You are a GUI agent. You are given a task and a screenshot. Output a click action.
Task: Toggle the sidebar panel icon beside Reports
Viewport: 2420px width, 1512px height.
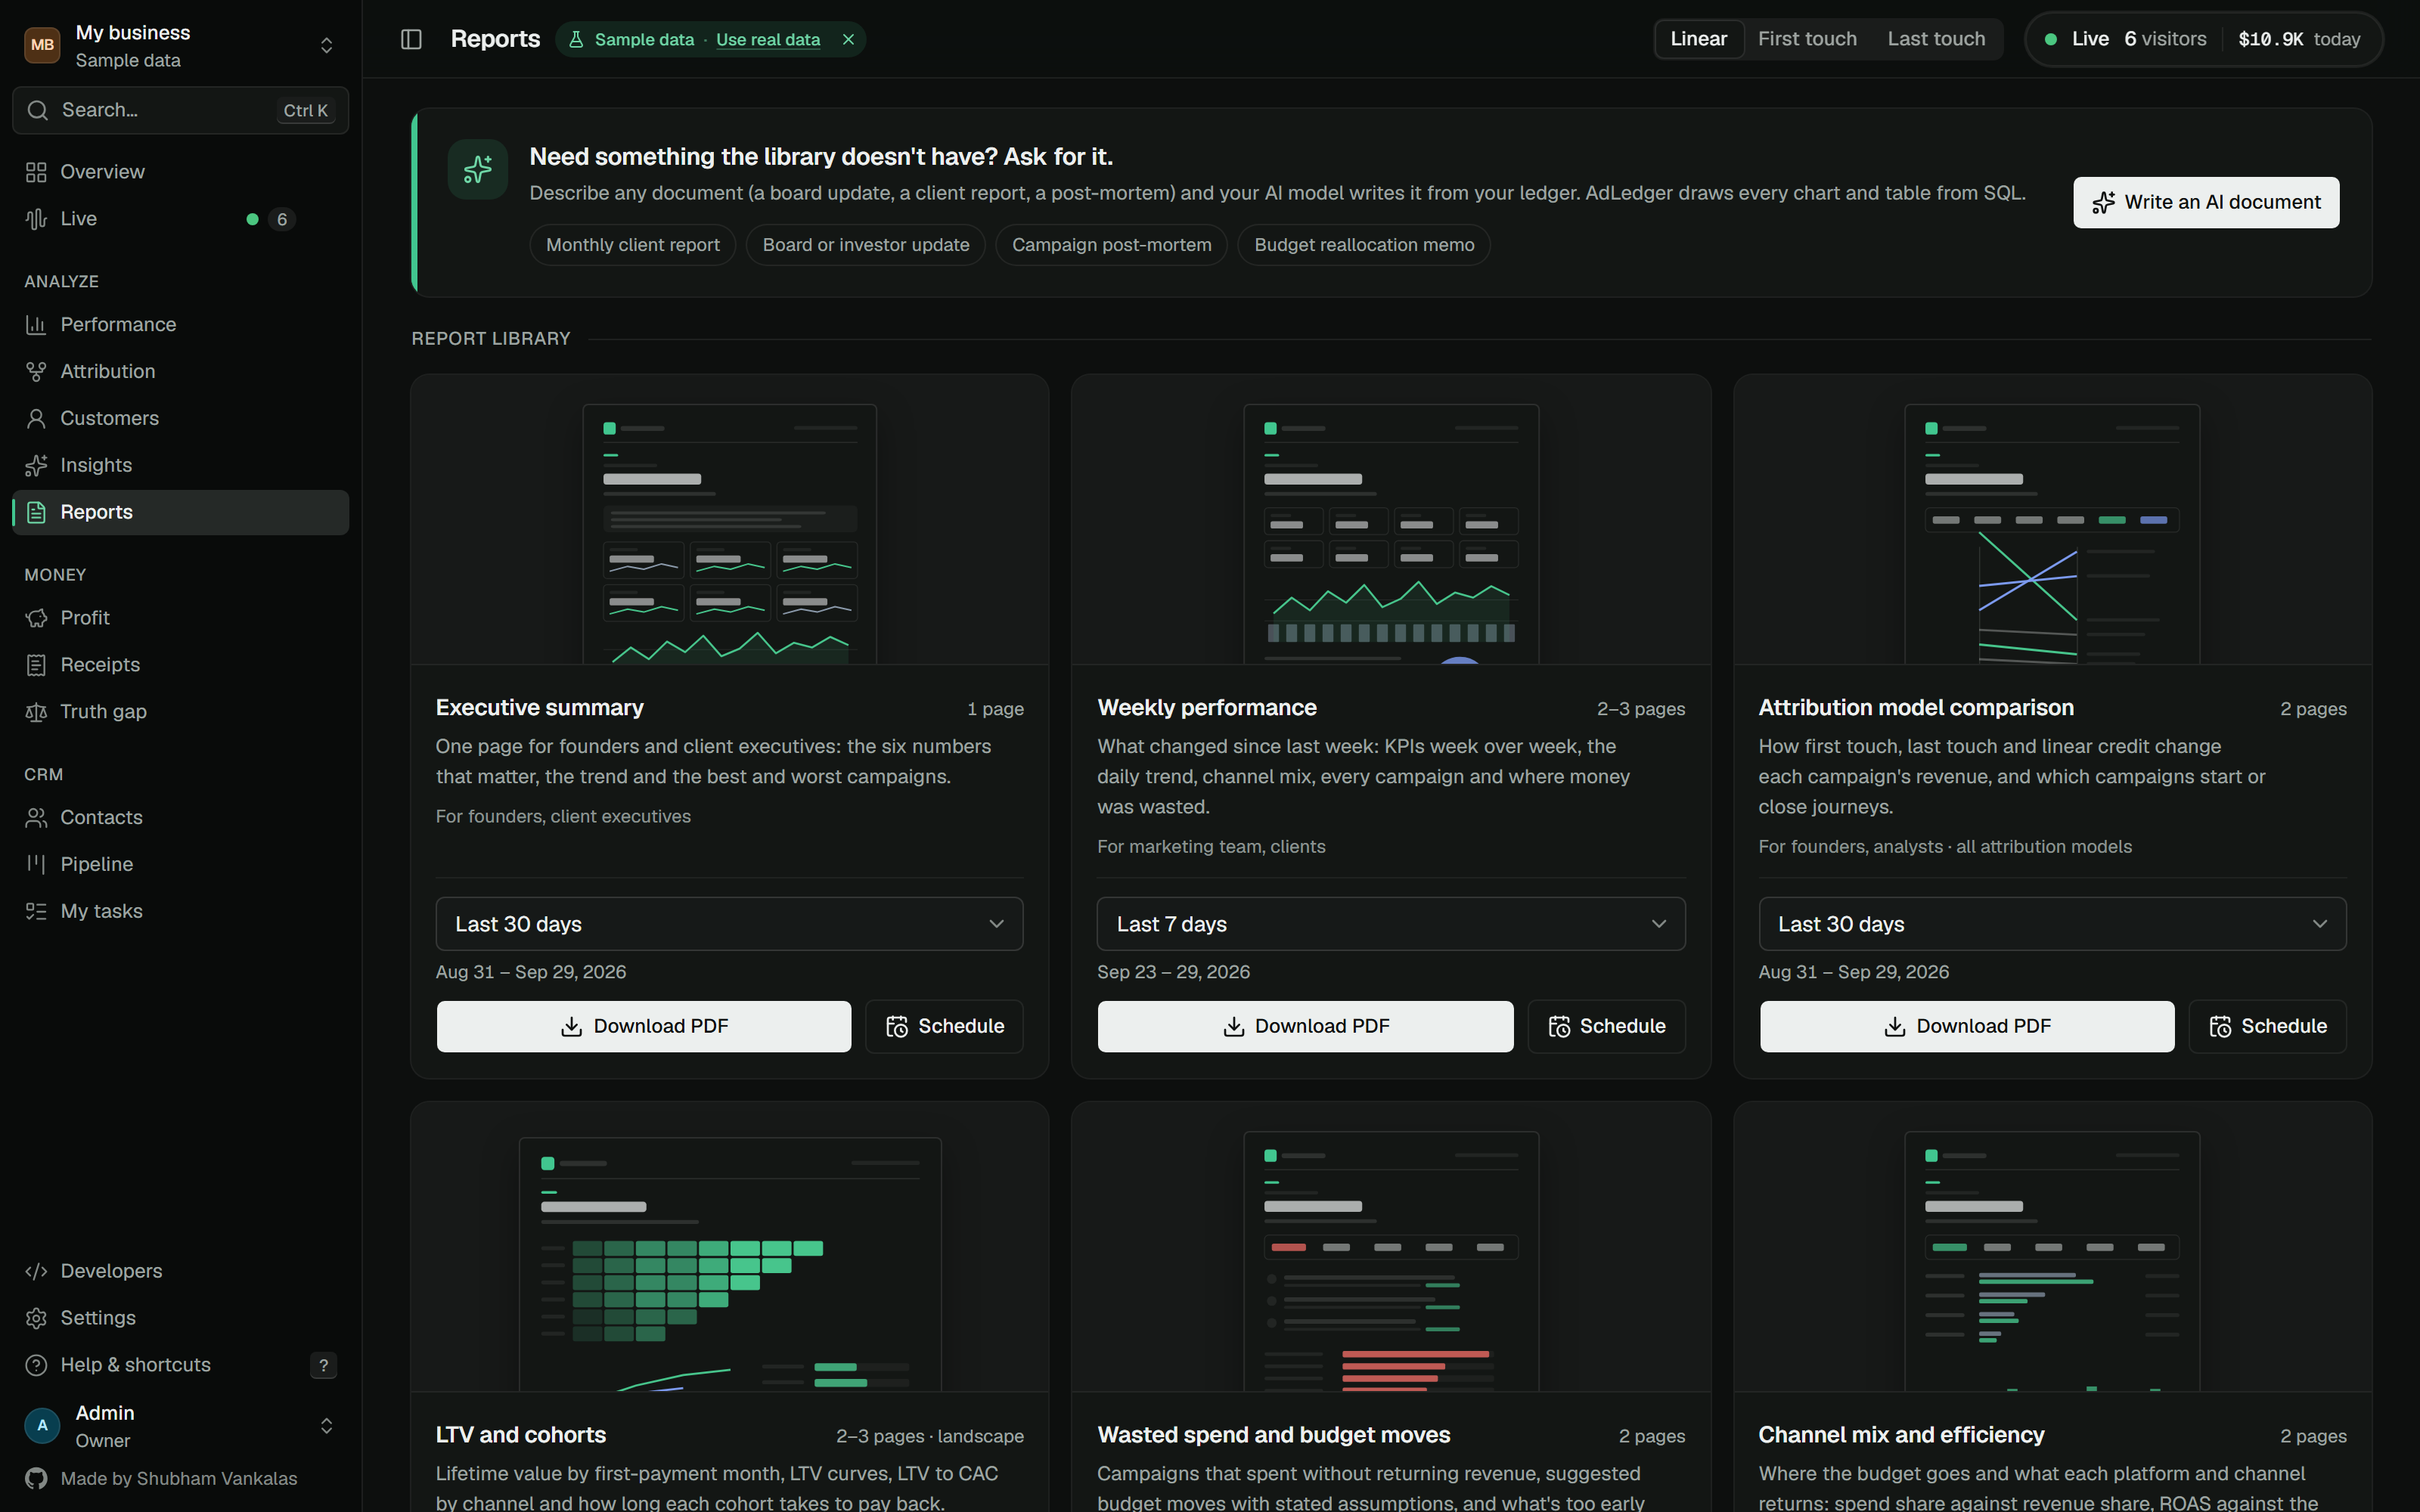411,39
